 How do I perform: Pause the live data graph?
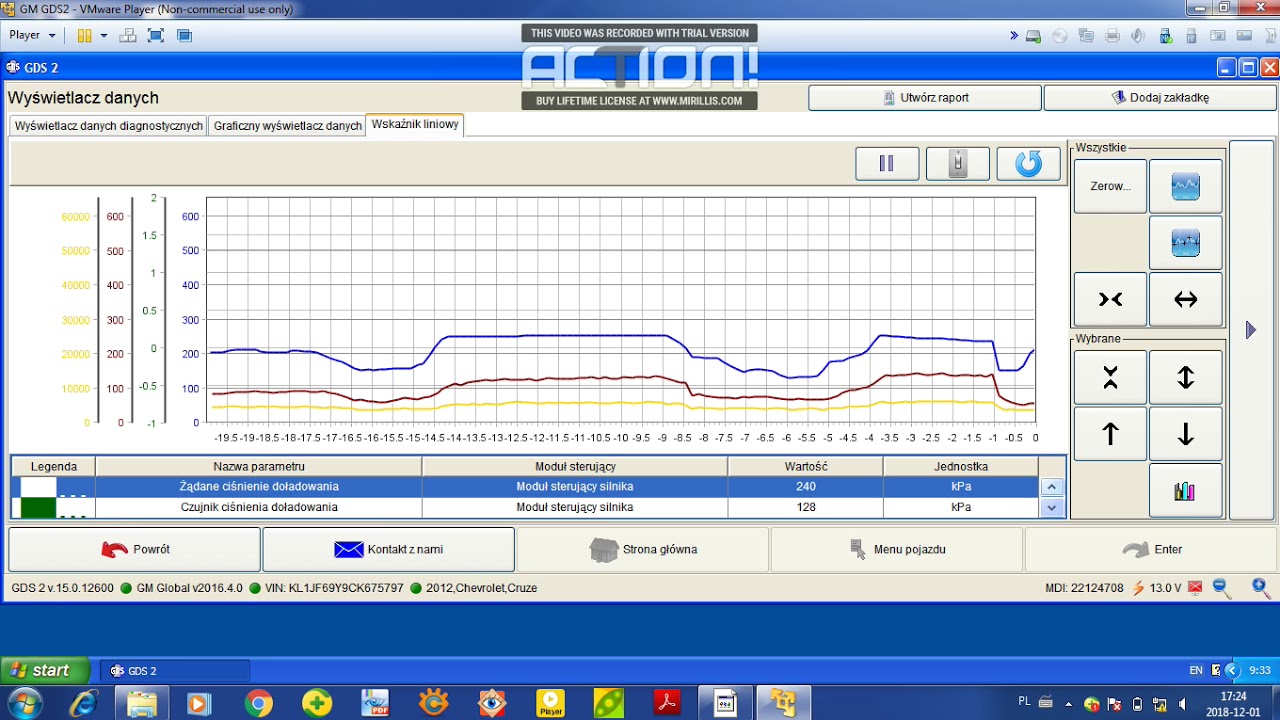[887, 164]
